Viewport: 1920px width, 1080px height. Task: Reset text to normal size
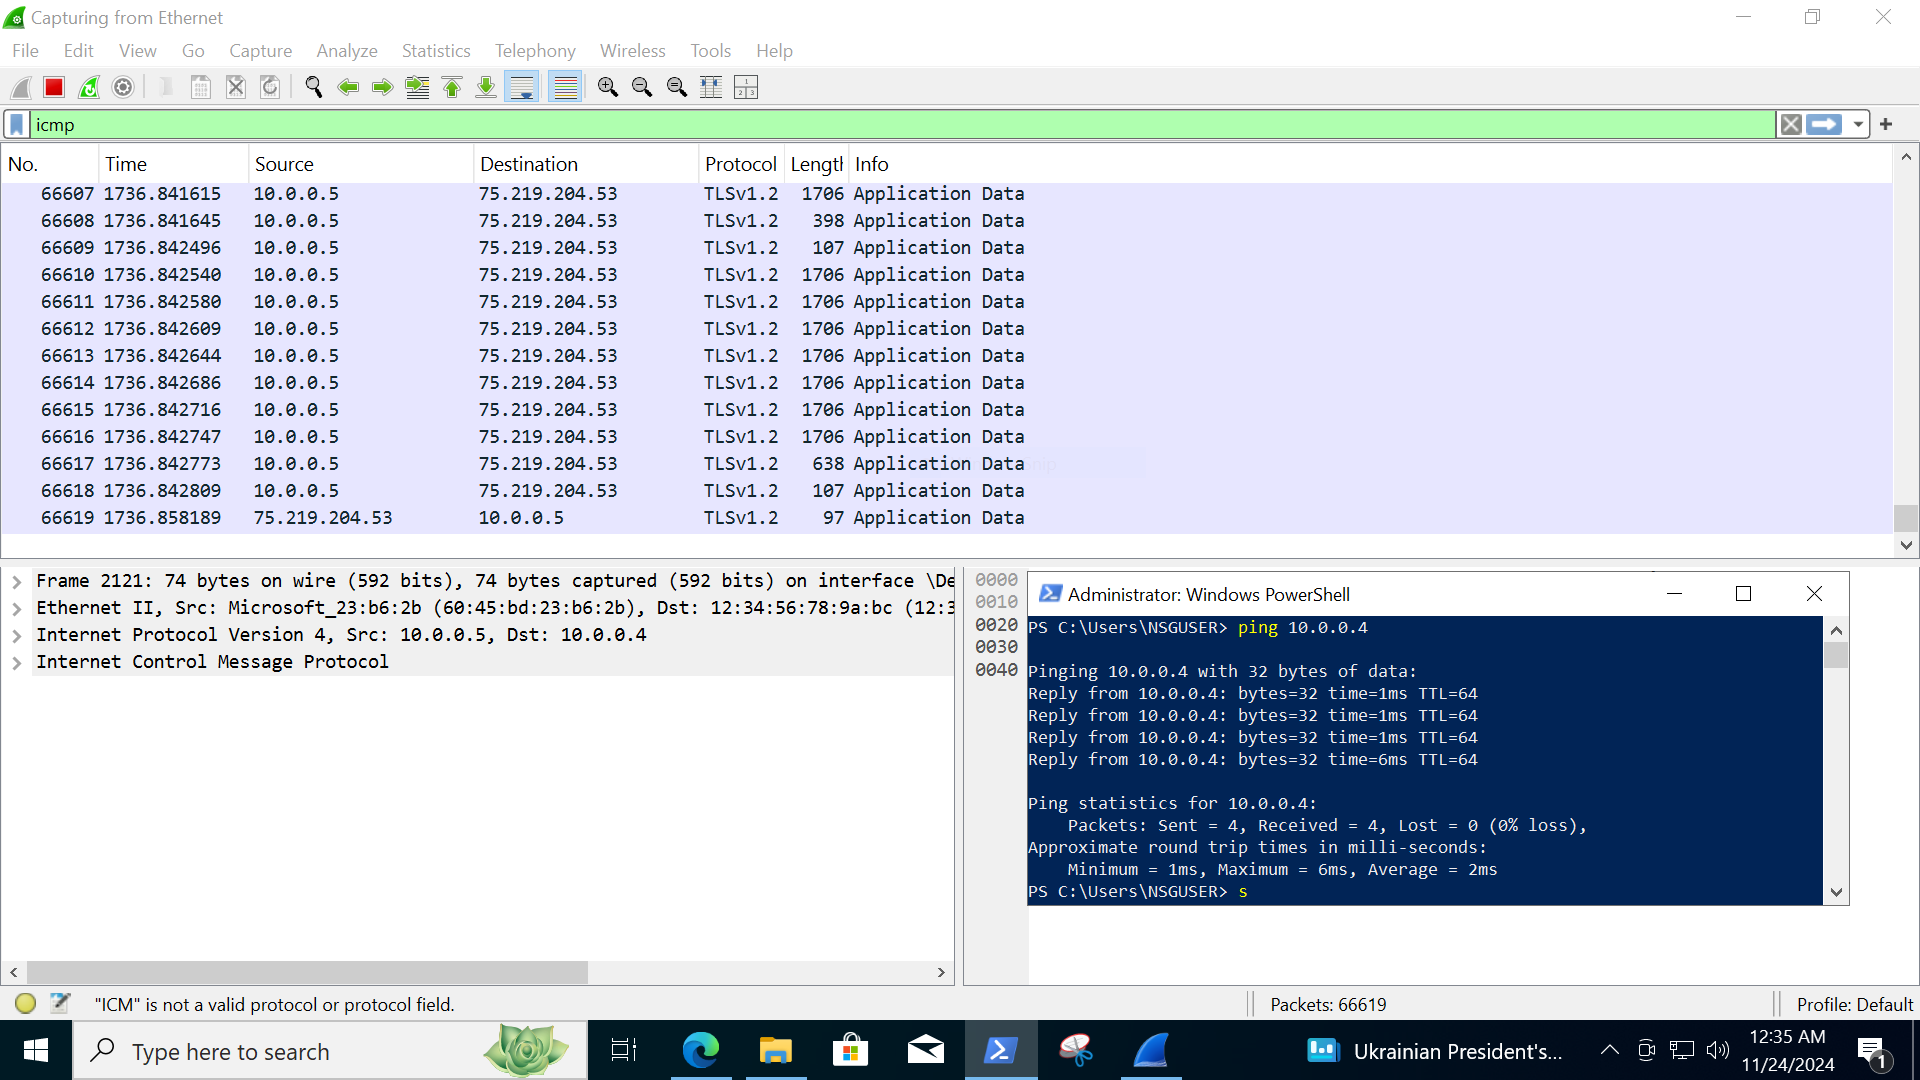[x=677, y=88]
